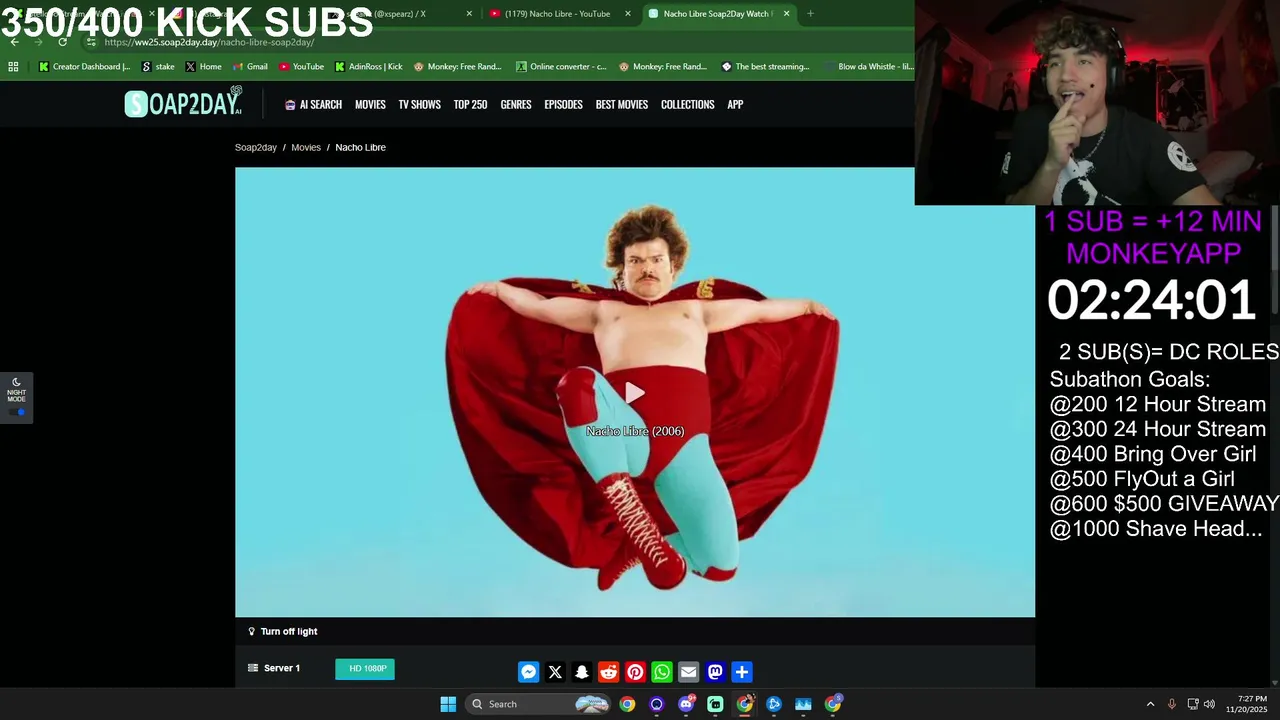Open AdinRoss Kick bookmark
The height and width of the screenshot is (720, 1280).
[x=368, y=67]
